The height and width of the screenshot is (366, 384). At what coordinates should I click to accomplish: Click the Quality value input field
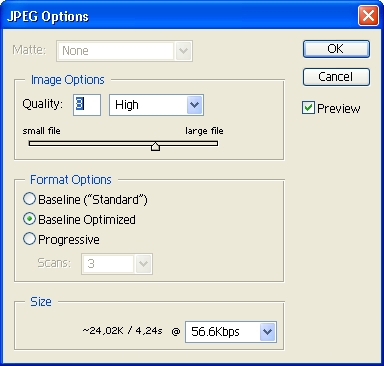coord(87,105)
